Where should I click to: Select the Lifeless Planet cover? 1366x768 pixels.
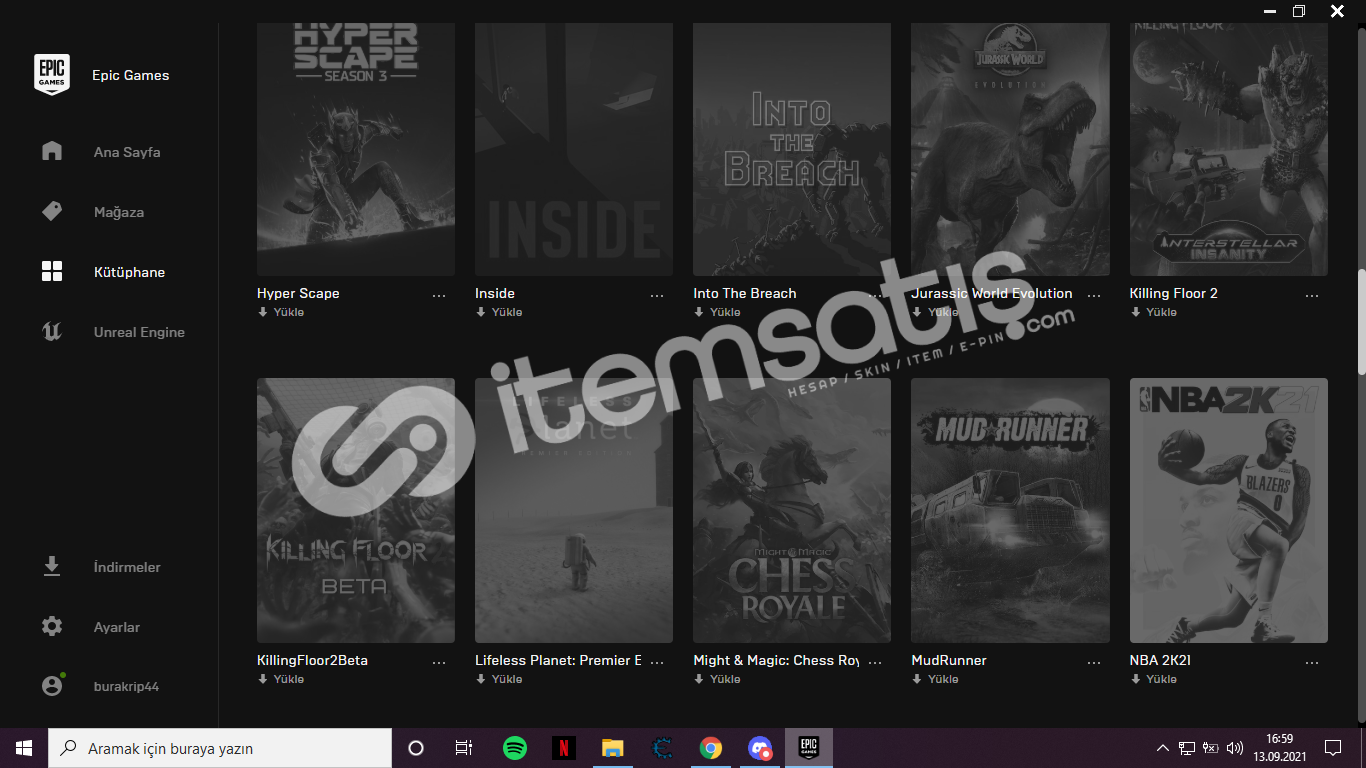coord(574,510)
